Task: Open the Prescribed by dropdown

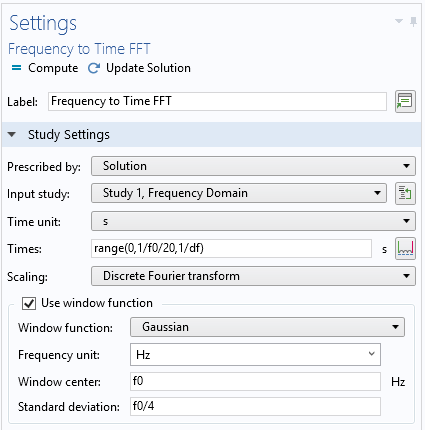Action: coord(253,166)
